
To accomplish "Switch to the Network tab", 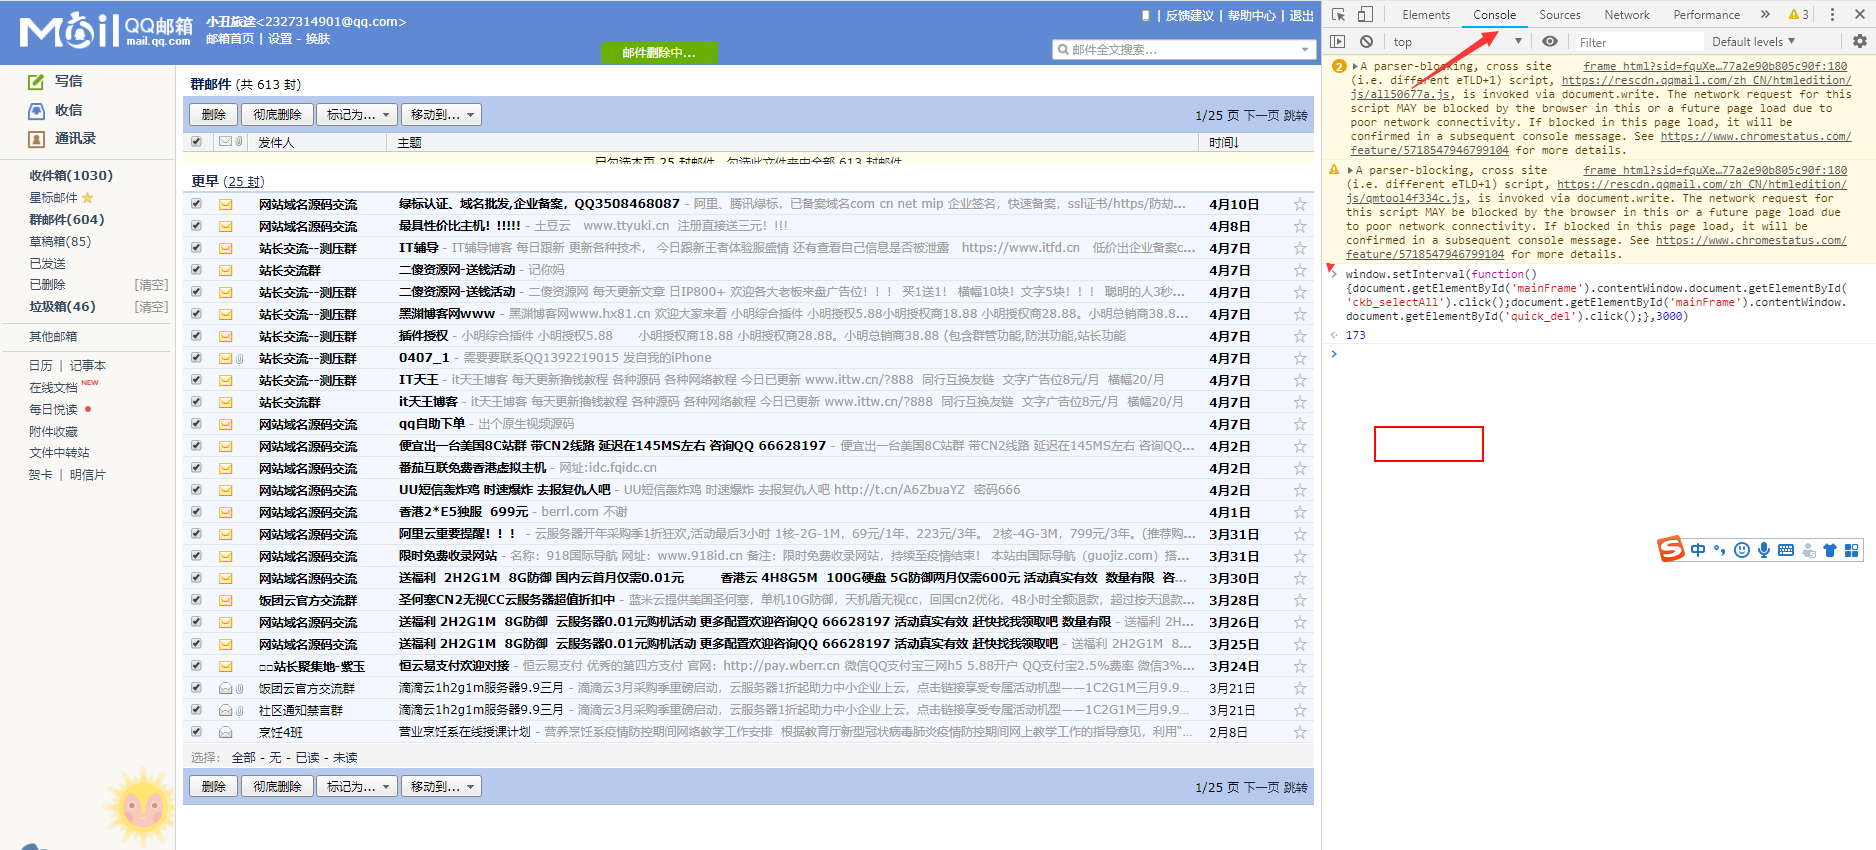I will click(x=1627, y=15).
